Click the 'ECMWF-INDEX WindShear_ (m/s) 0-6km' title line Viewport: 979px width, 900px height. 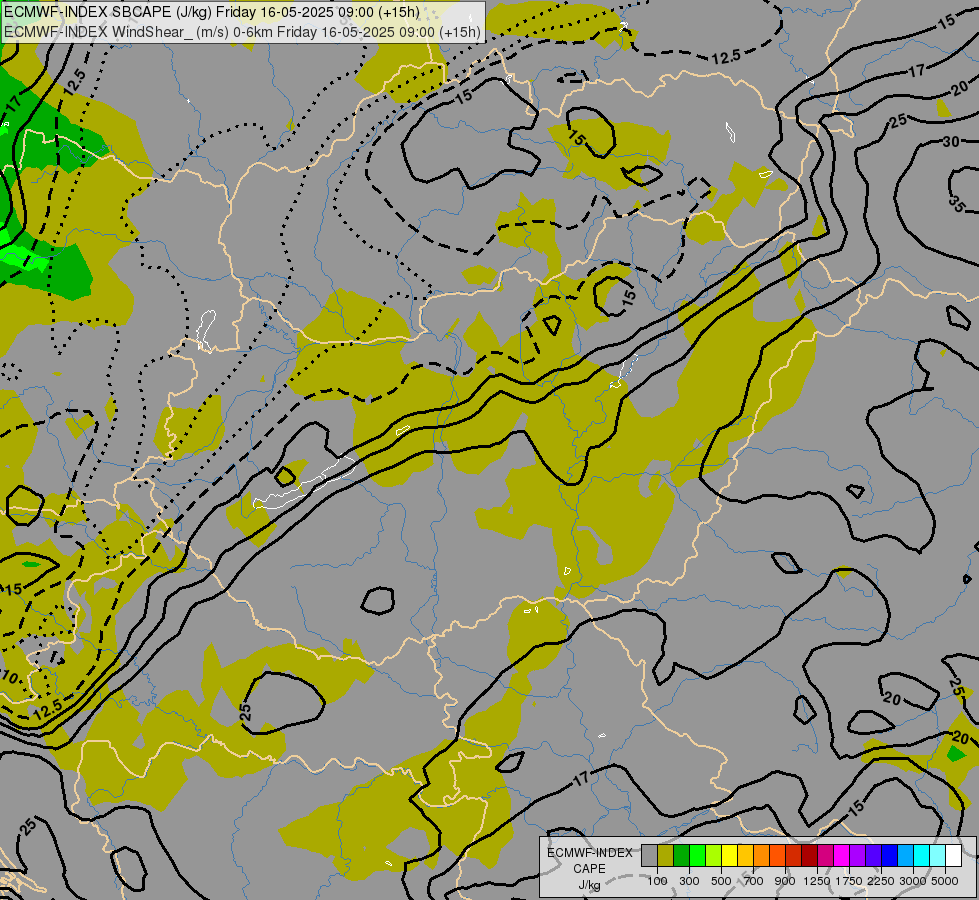[242, 32]
